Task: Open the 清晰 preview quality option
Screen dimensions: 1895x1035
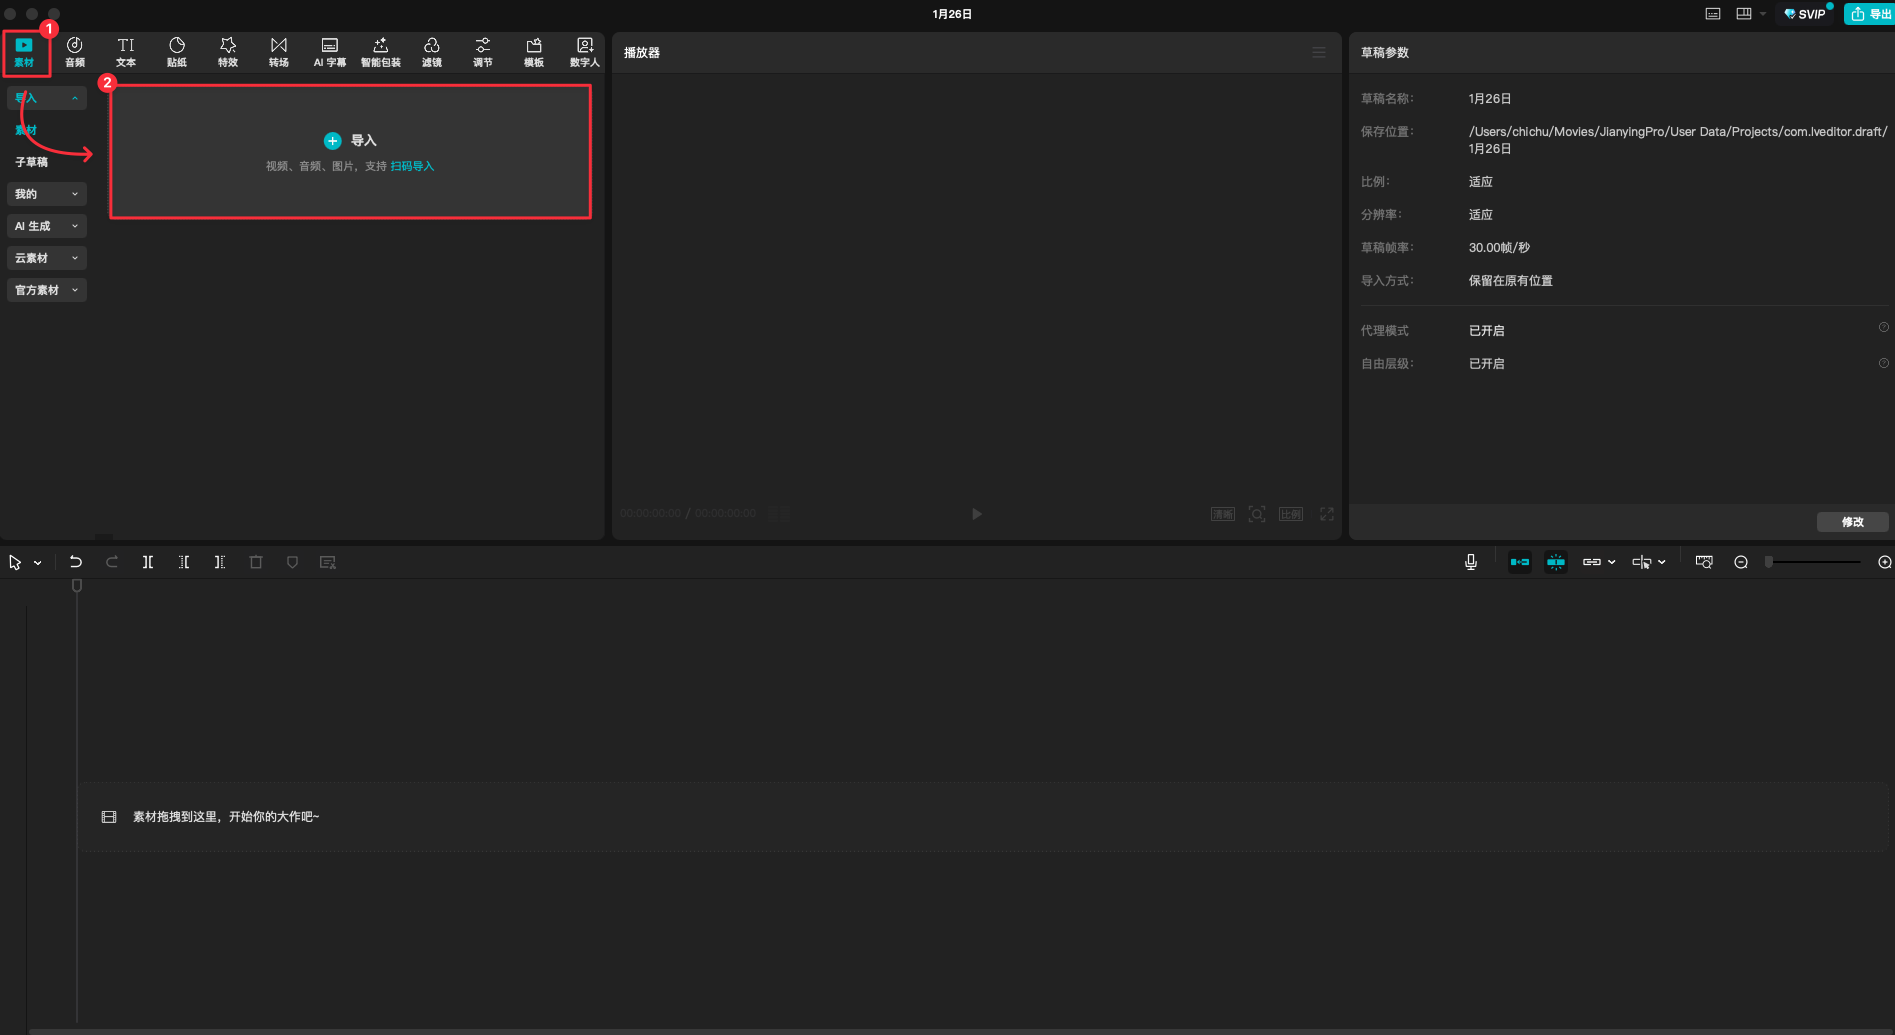Action: [1223, 514]
